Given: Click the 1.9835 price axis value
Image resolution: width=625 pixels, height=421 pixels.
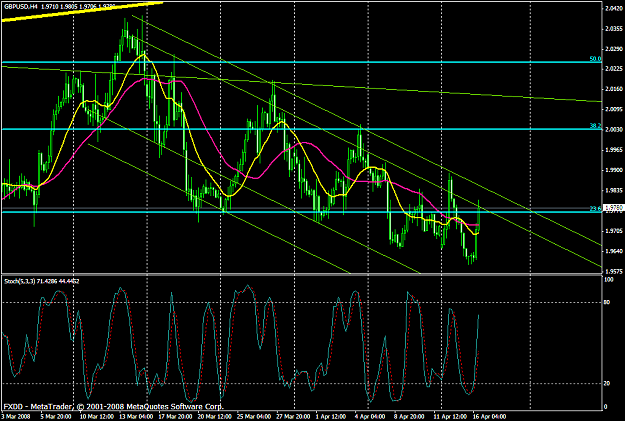Looking at the screenshot, I should point(613,191).
